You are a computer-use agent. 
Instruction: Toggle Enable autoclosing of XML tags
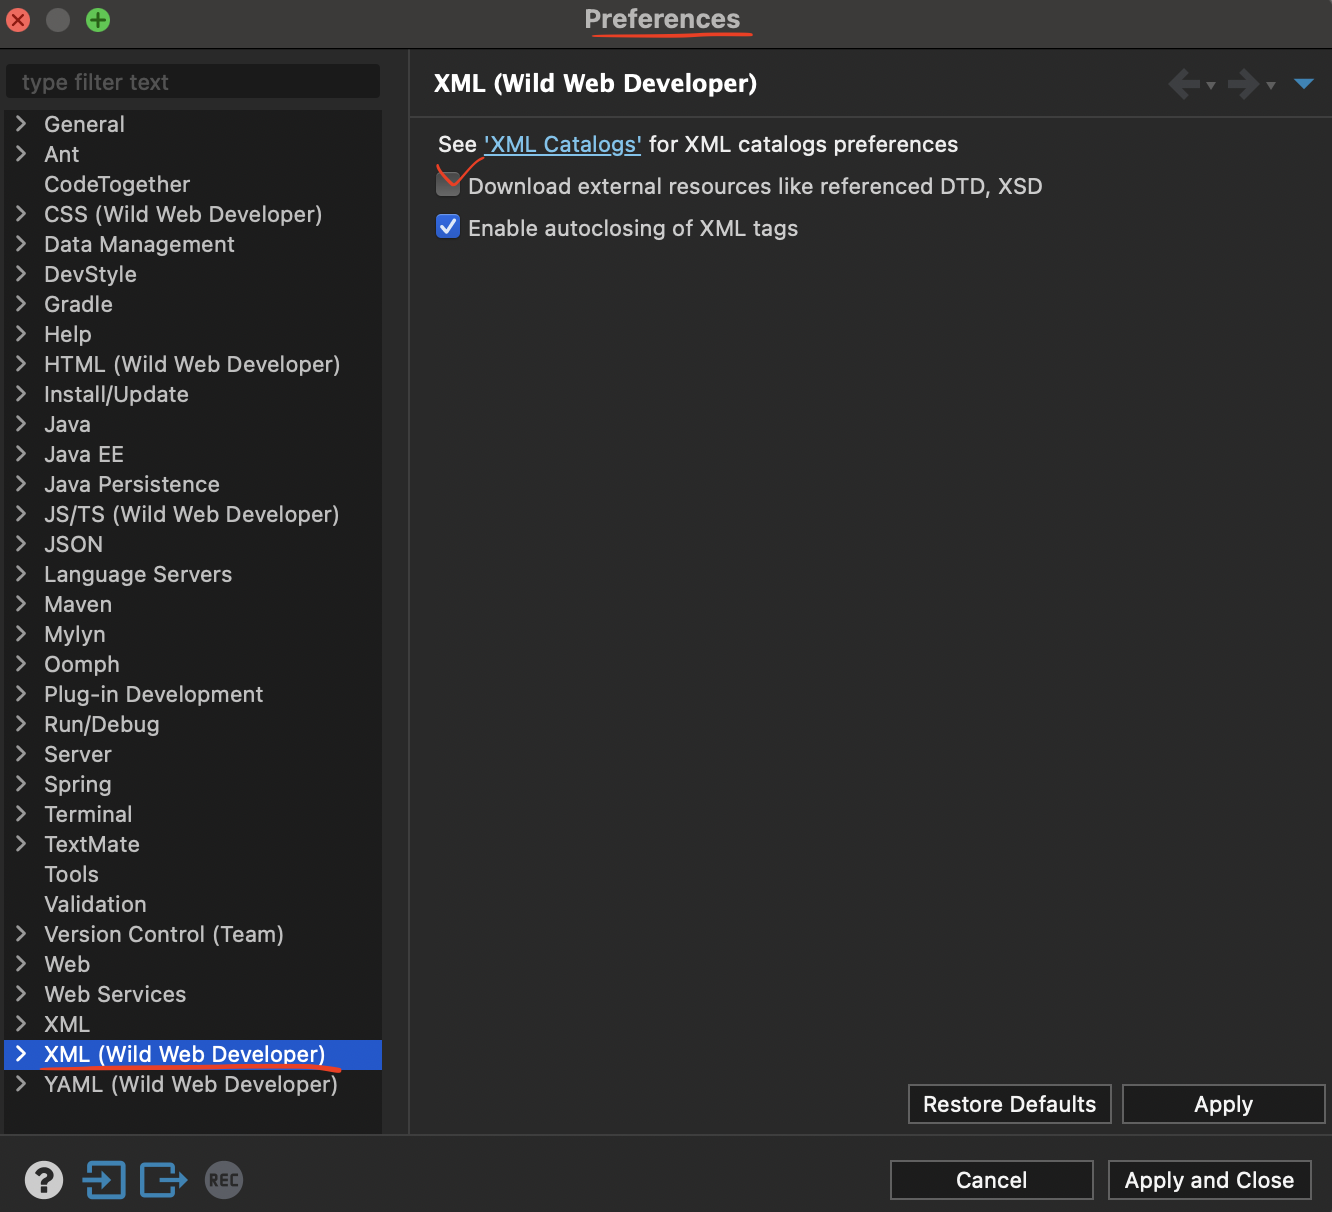coord(448,227)
